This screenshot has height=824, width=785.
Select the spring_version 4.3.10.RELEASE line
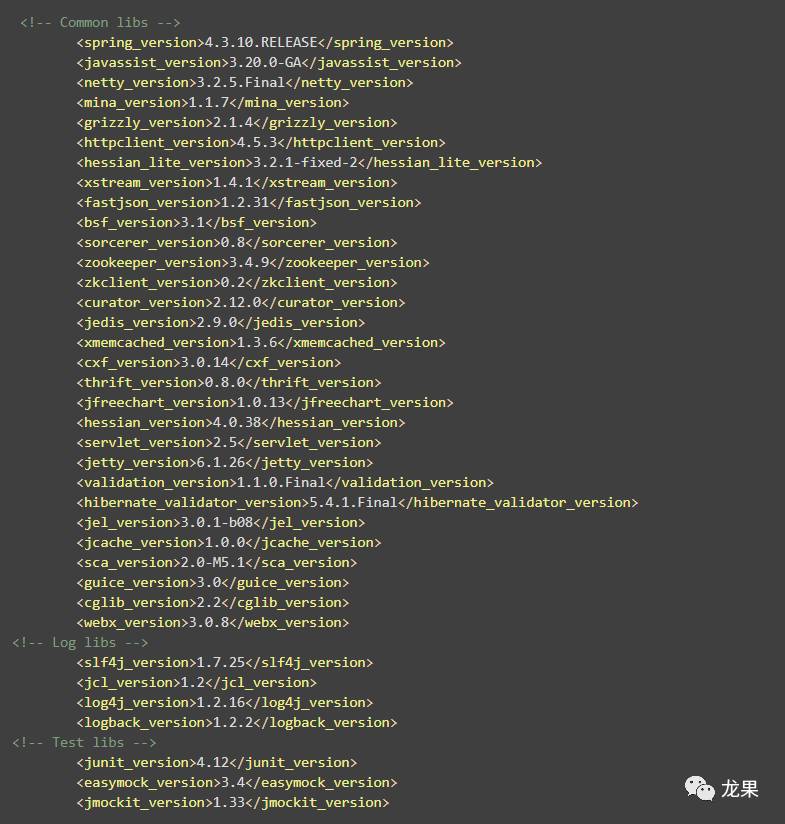click(264, 42)
